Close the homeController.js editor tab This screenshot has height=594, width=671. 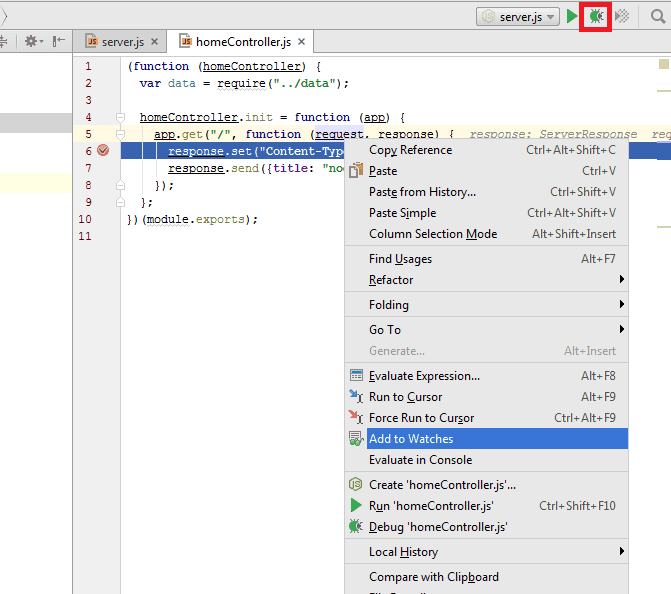point(301,42)
